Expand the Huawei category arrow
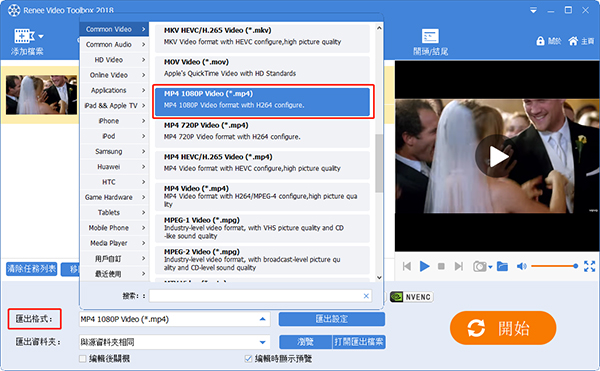The image size is (600, 371). [143, 167]
